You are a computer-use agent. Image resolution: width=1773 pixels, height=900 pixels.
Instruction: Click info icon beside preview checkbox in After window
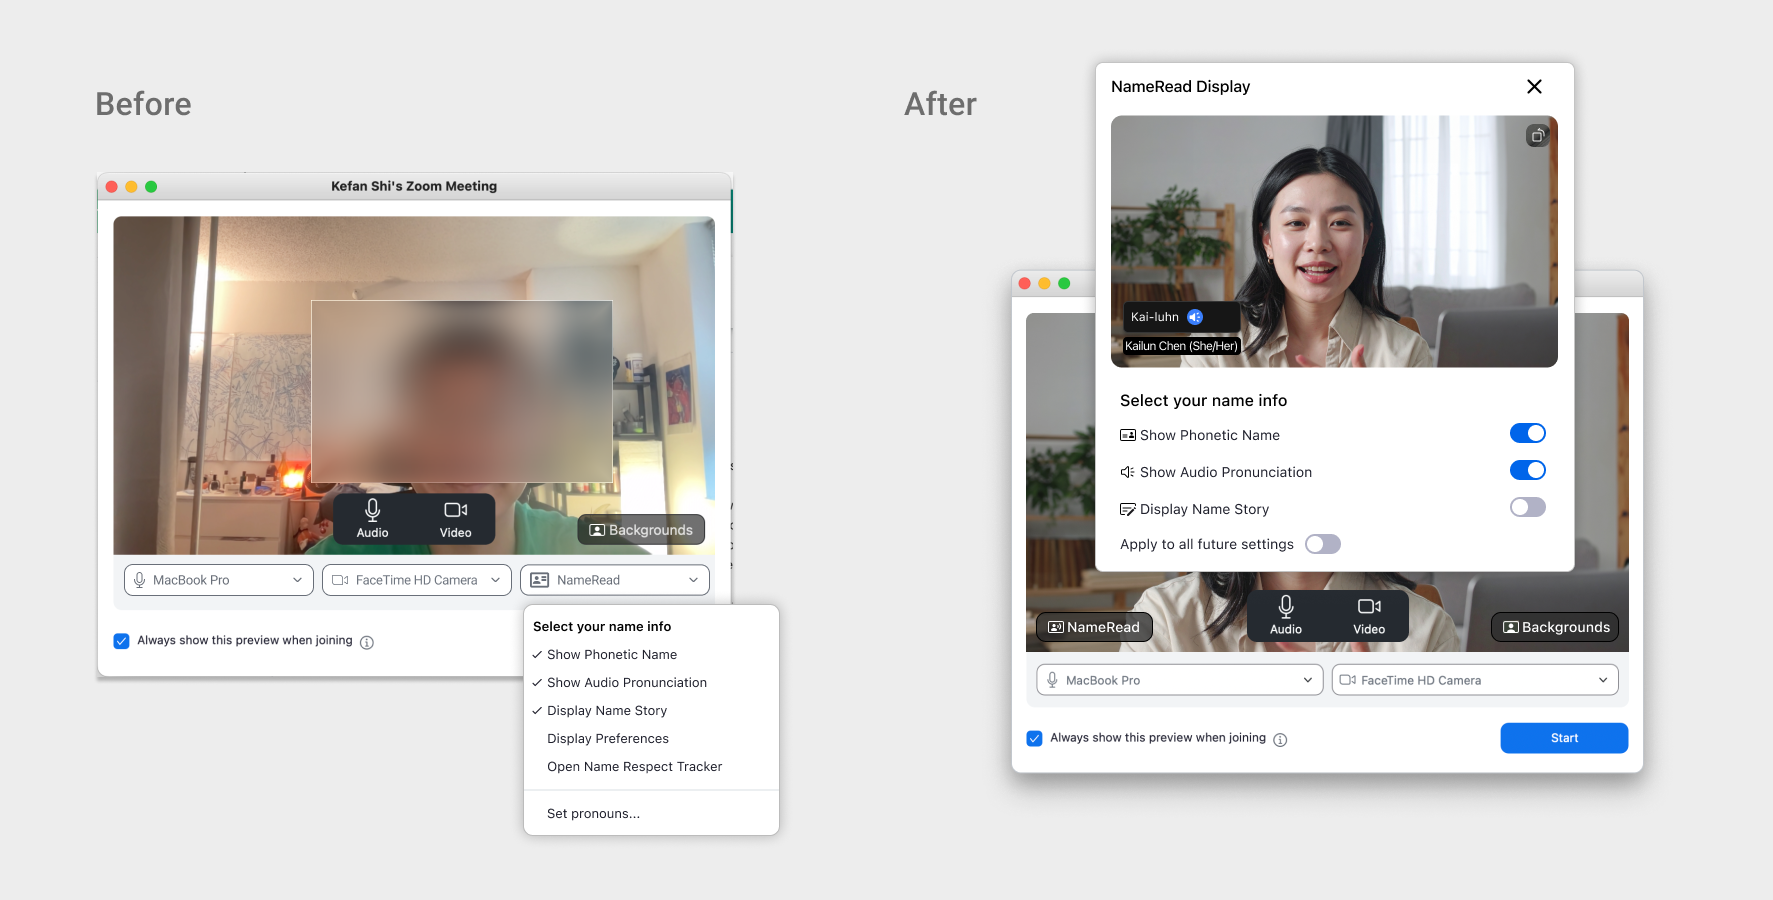[1280, 740]
